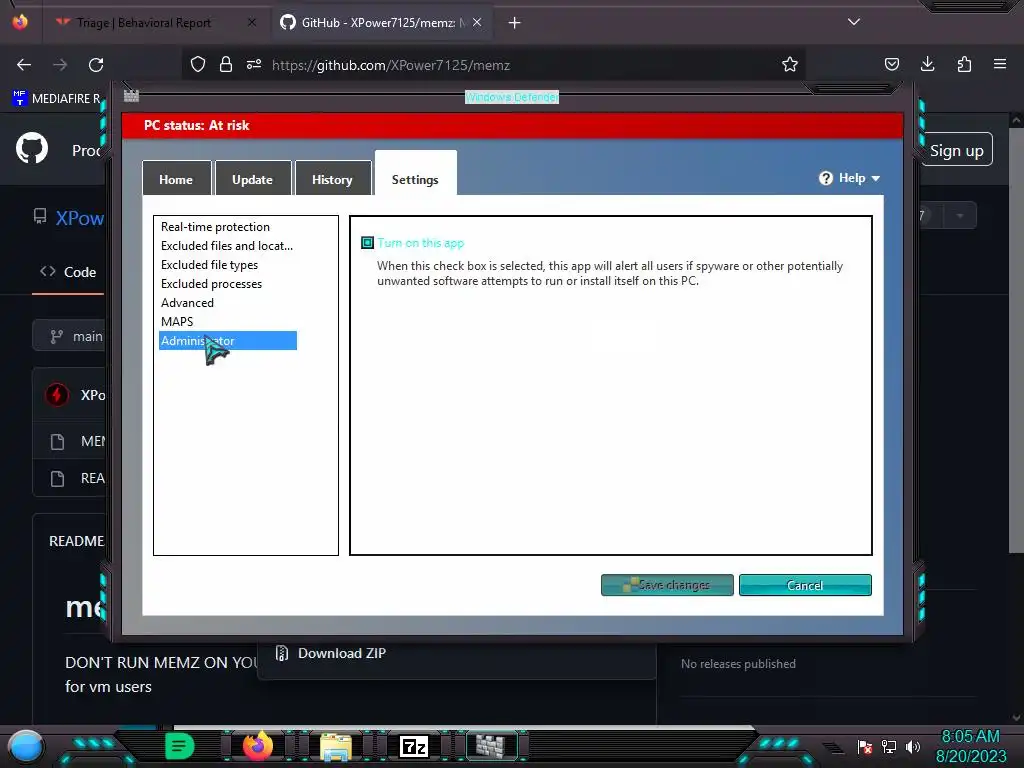Open the Save to Pocket icon
This screenshot has width=1024, height=768.
click(891, 64)
